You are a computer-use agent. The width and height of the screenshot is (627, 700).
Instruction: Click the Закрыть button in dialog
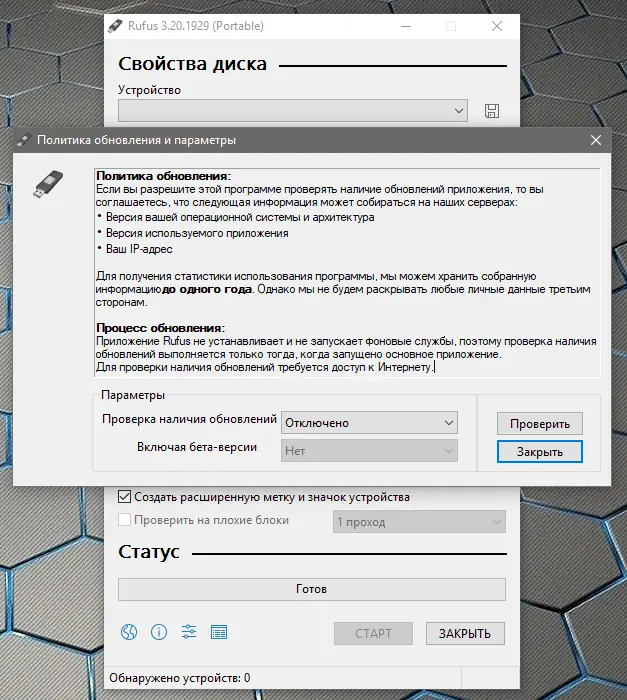[x=539, y=451]
